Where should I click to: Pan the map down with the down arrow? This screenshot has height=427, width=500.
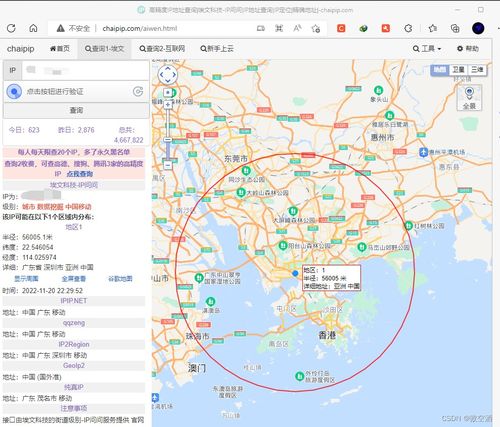point(167,81)
